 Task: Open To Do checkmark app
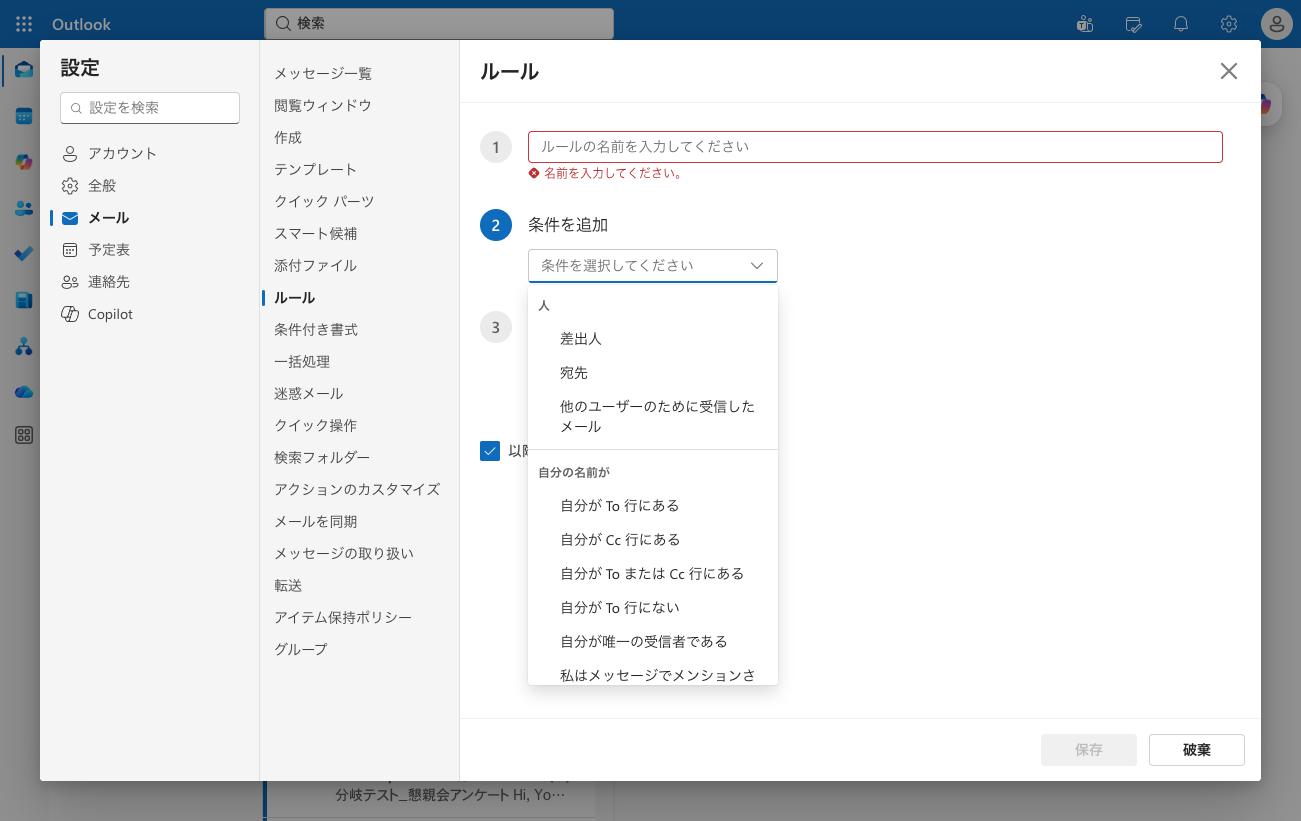[x=24, y=254]
